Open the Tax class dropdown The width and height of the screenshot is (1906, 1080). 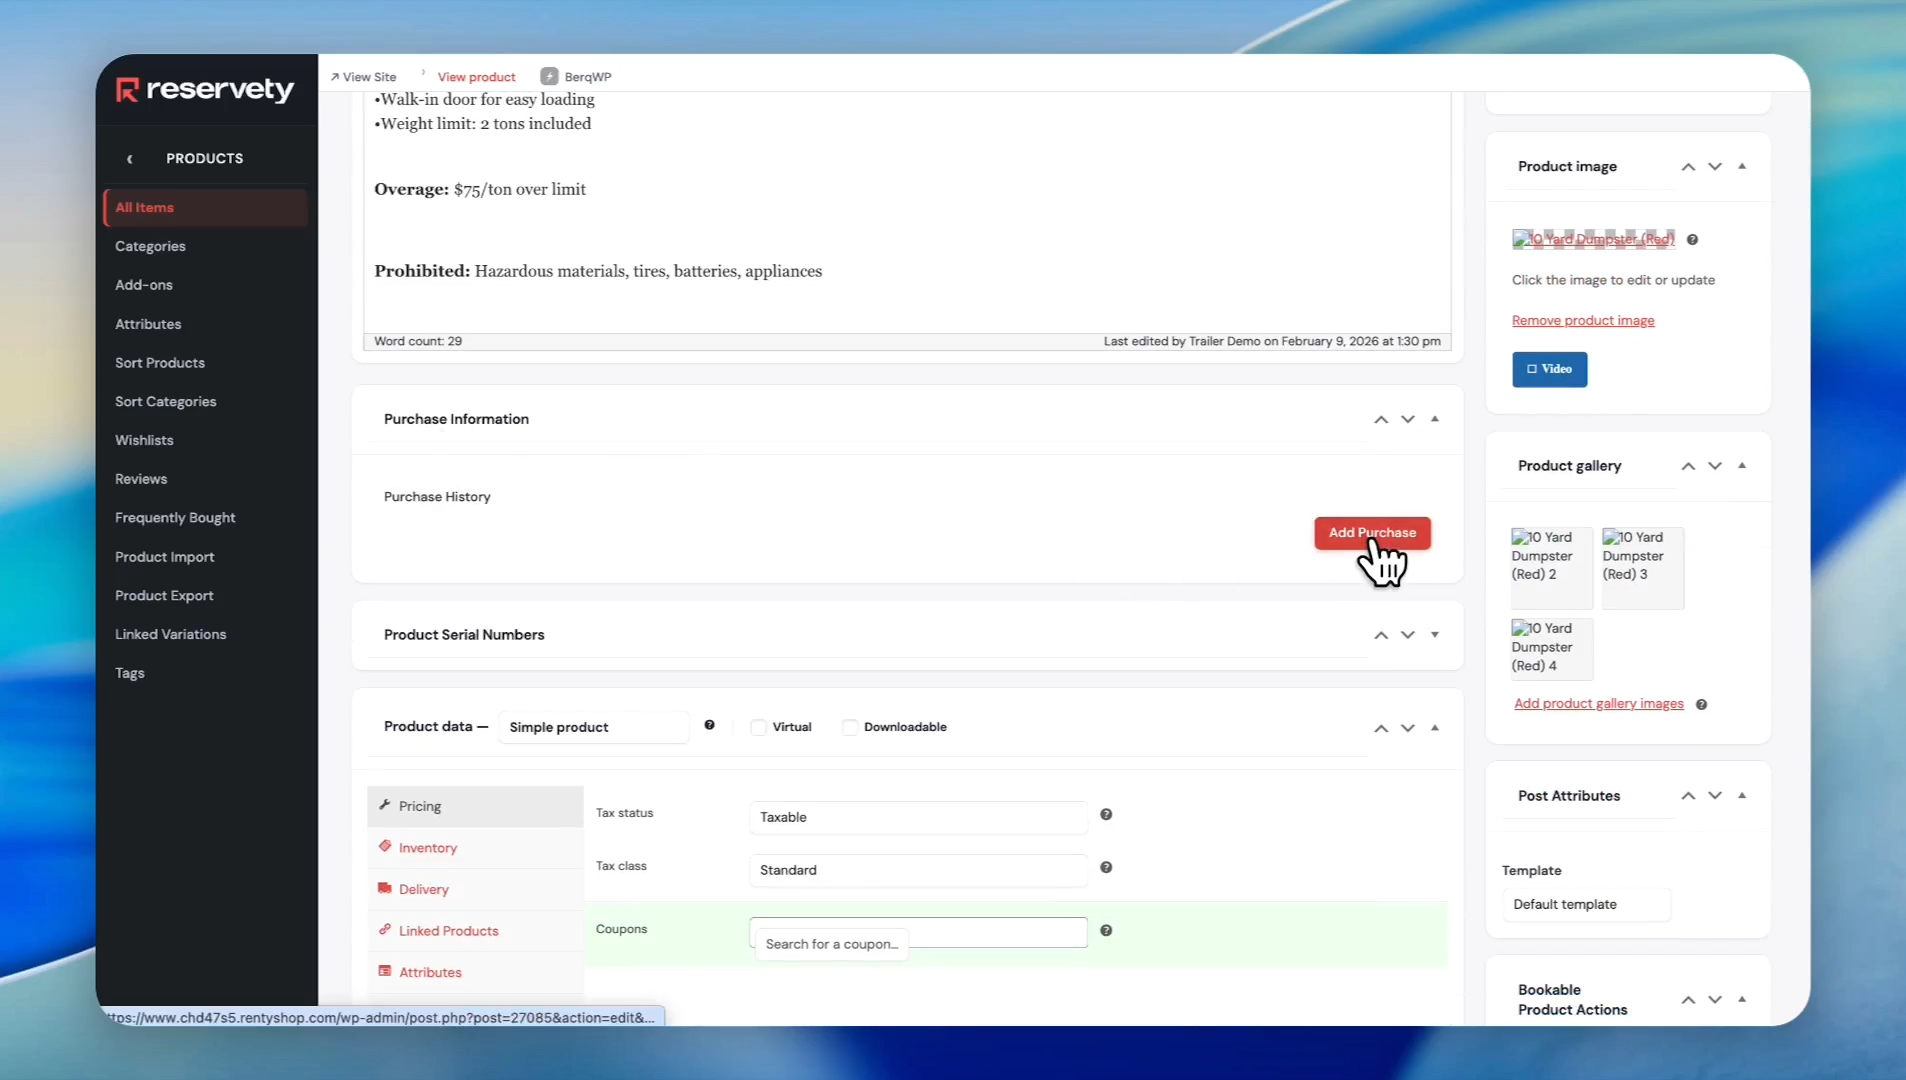918,870
